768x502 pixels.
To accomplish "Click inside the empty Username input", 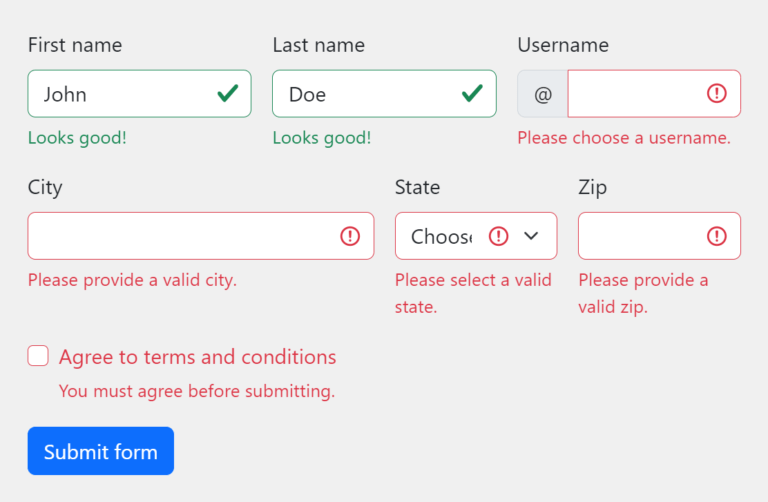I will pos(654,94).
